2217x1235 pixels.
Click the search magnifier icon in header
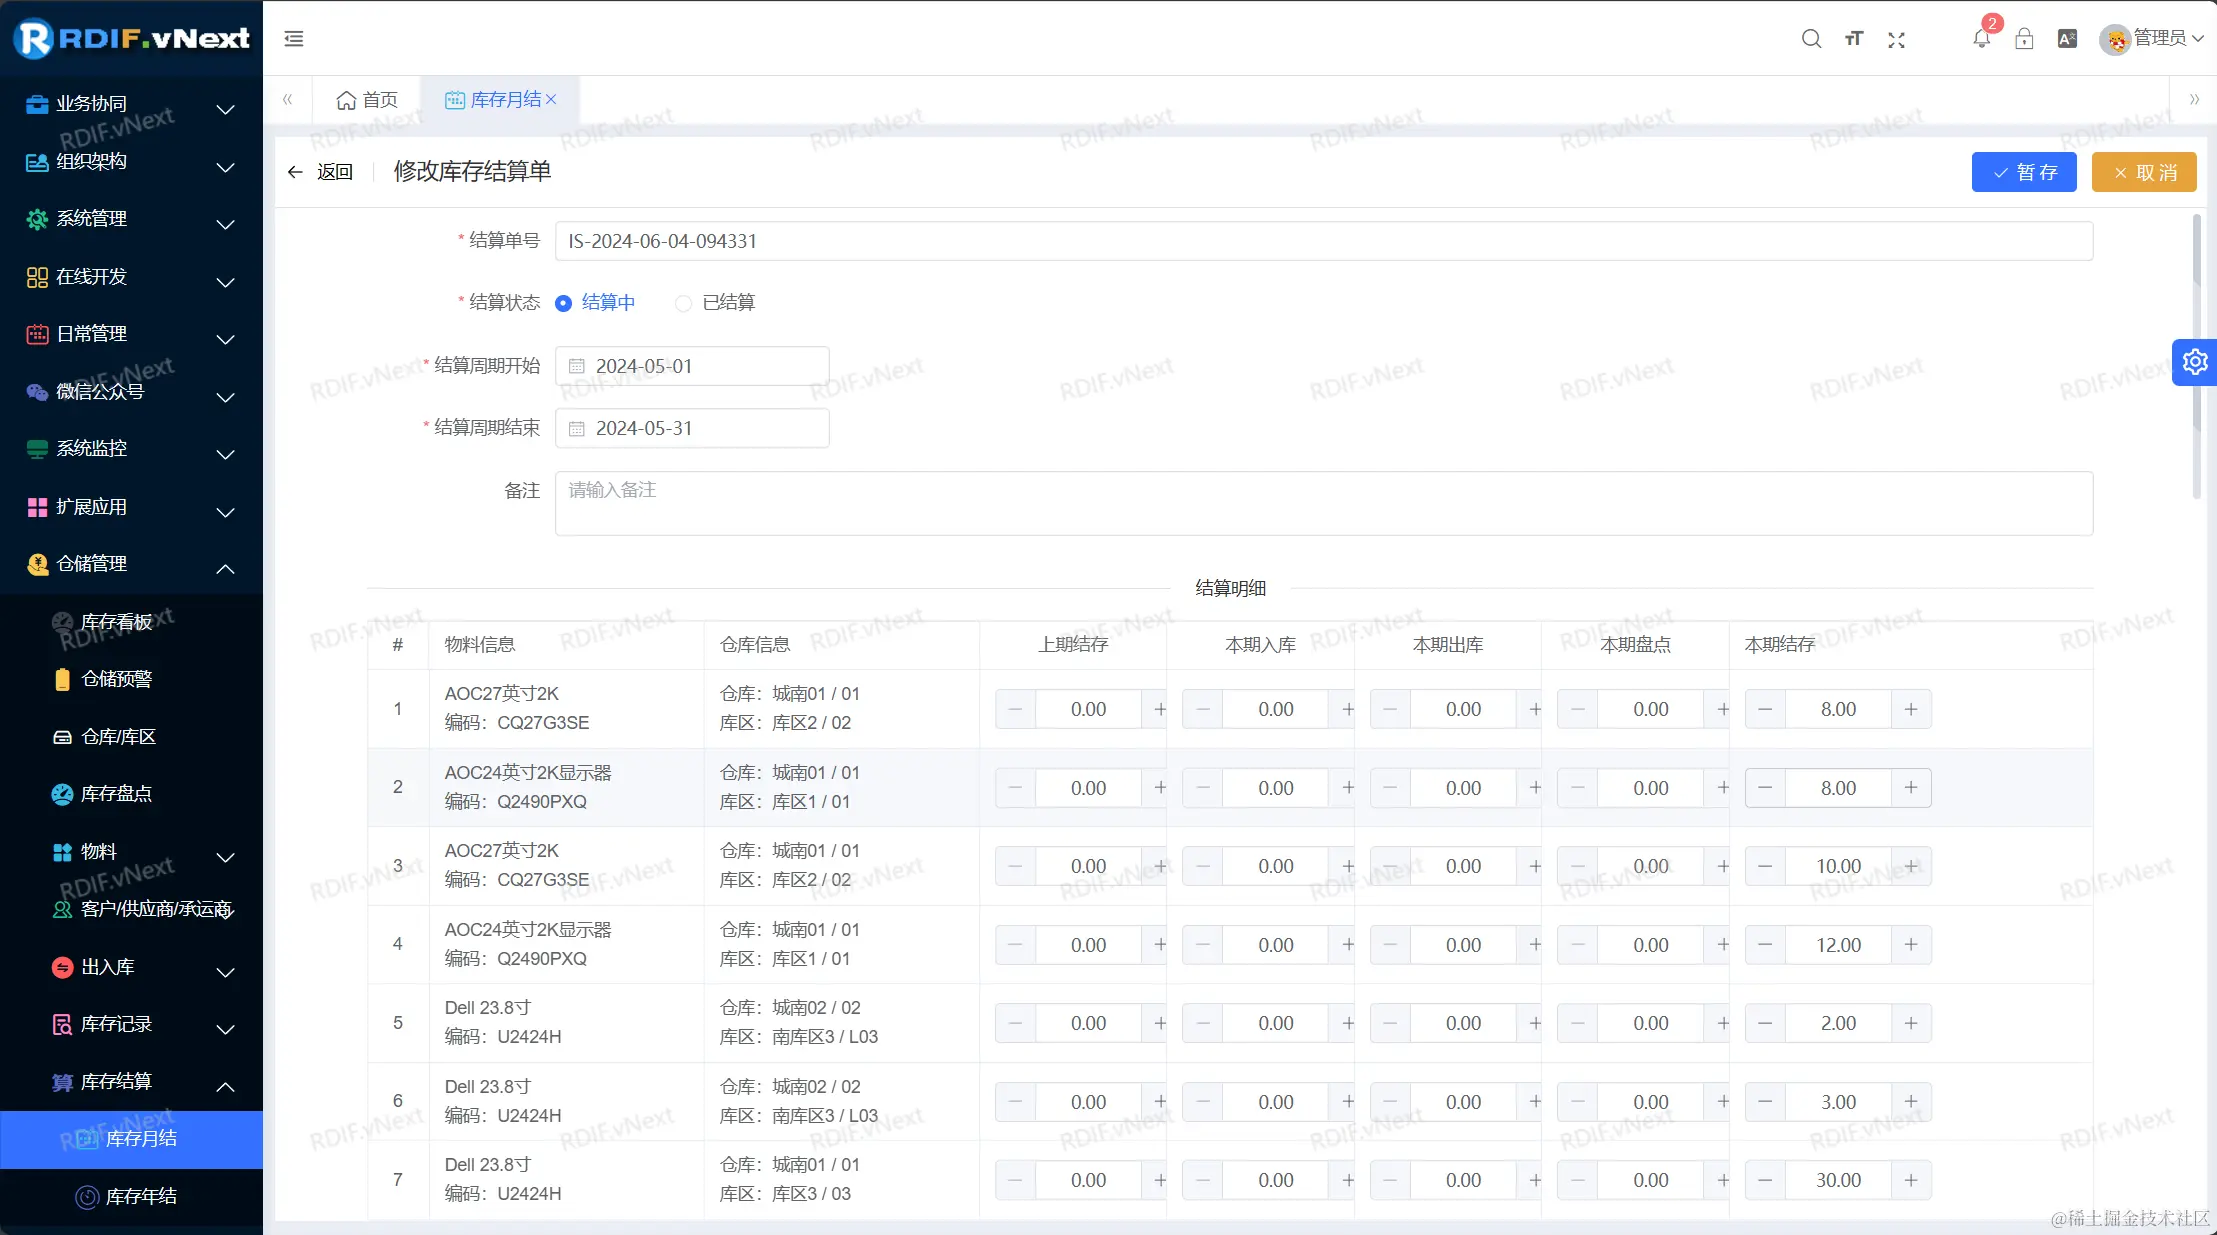click(x=1811, y=39)
